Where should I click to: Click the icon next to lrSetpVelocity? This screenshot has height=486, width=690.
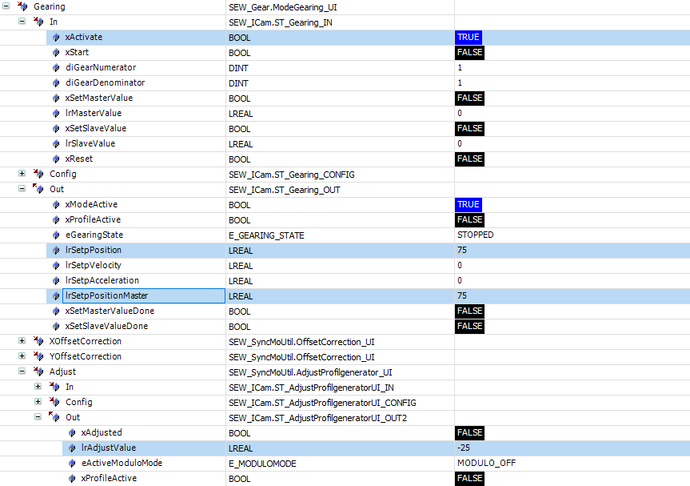click(55, 265)
